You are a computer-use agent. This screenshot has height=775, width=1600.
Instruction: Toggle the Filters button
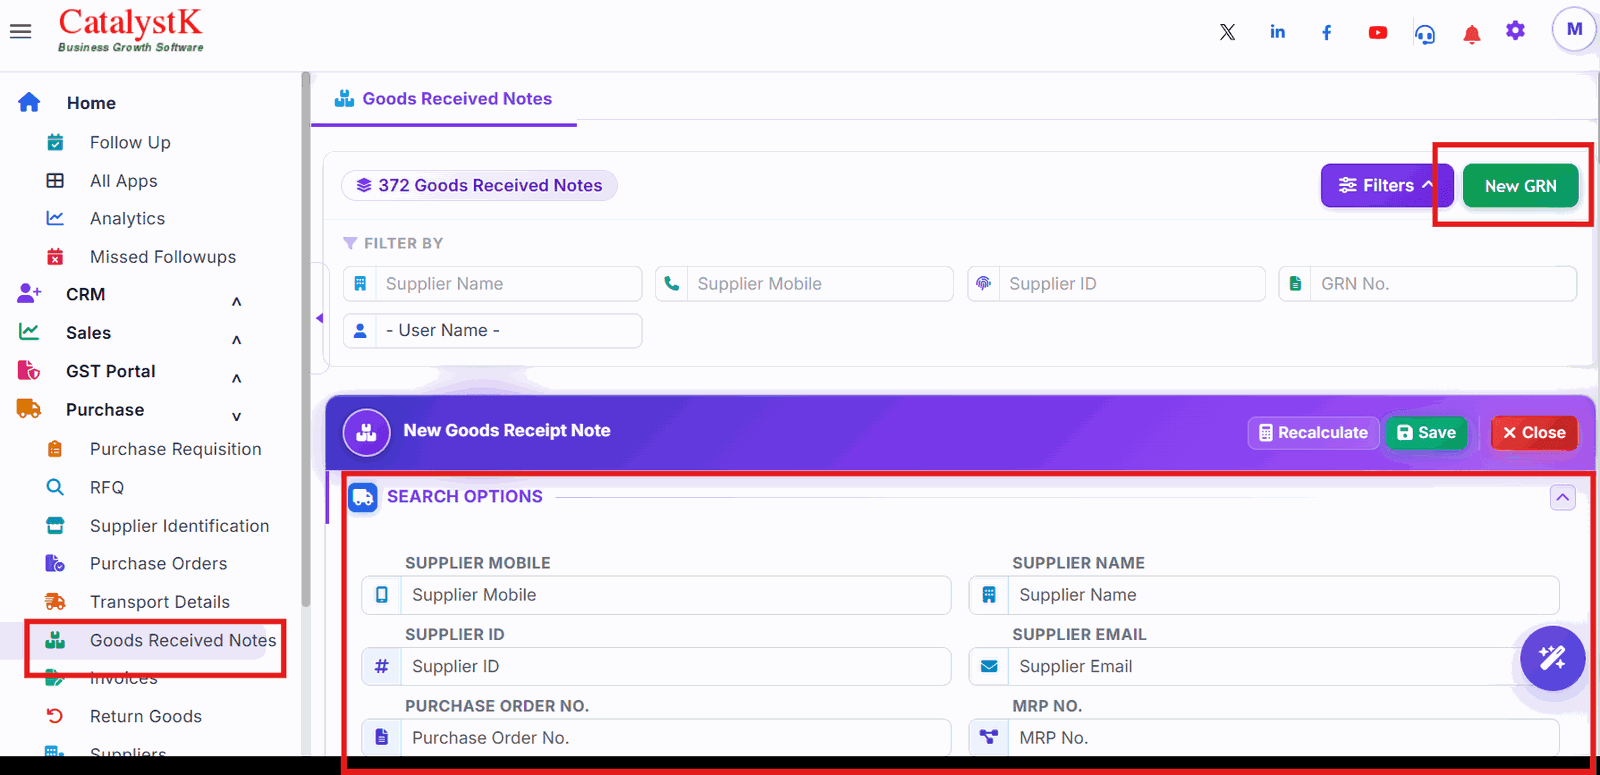(1386, 185)
